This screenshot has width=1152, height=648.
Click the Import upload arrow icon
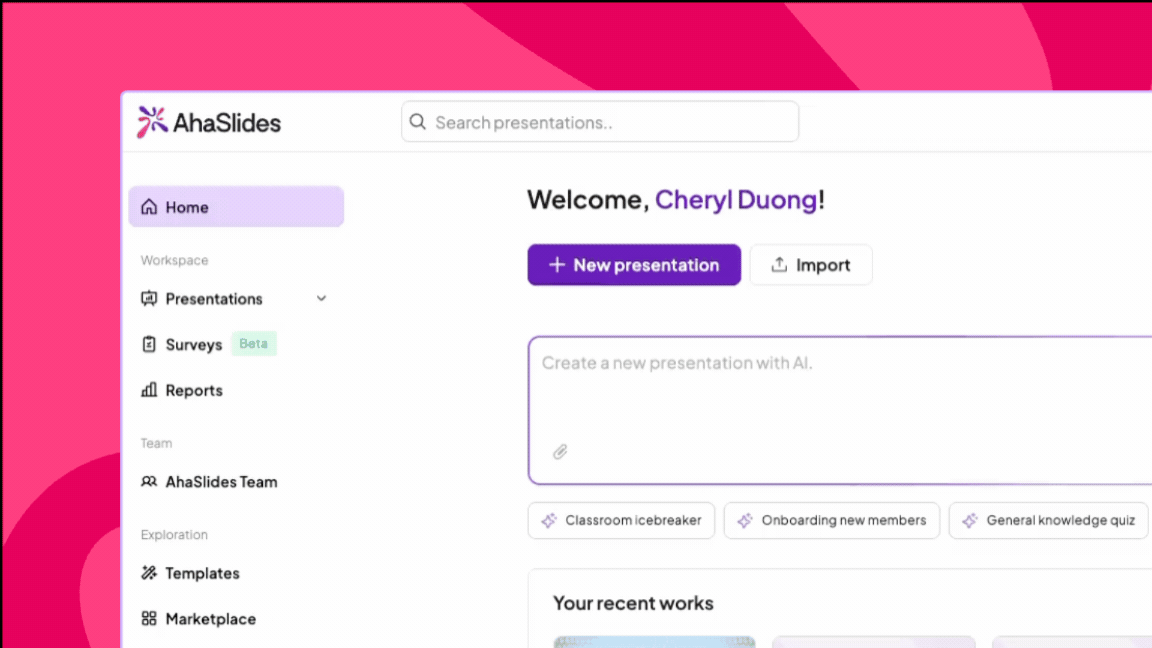(x=779, y=264)
